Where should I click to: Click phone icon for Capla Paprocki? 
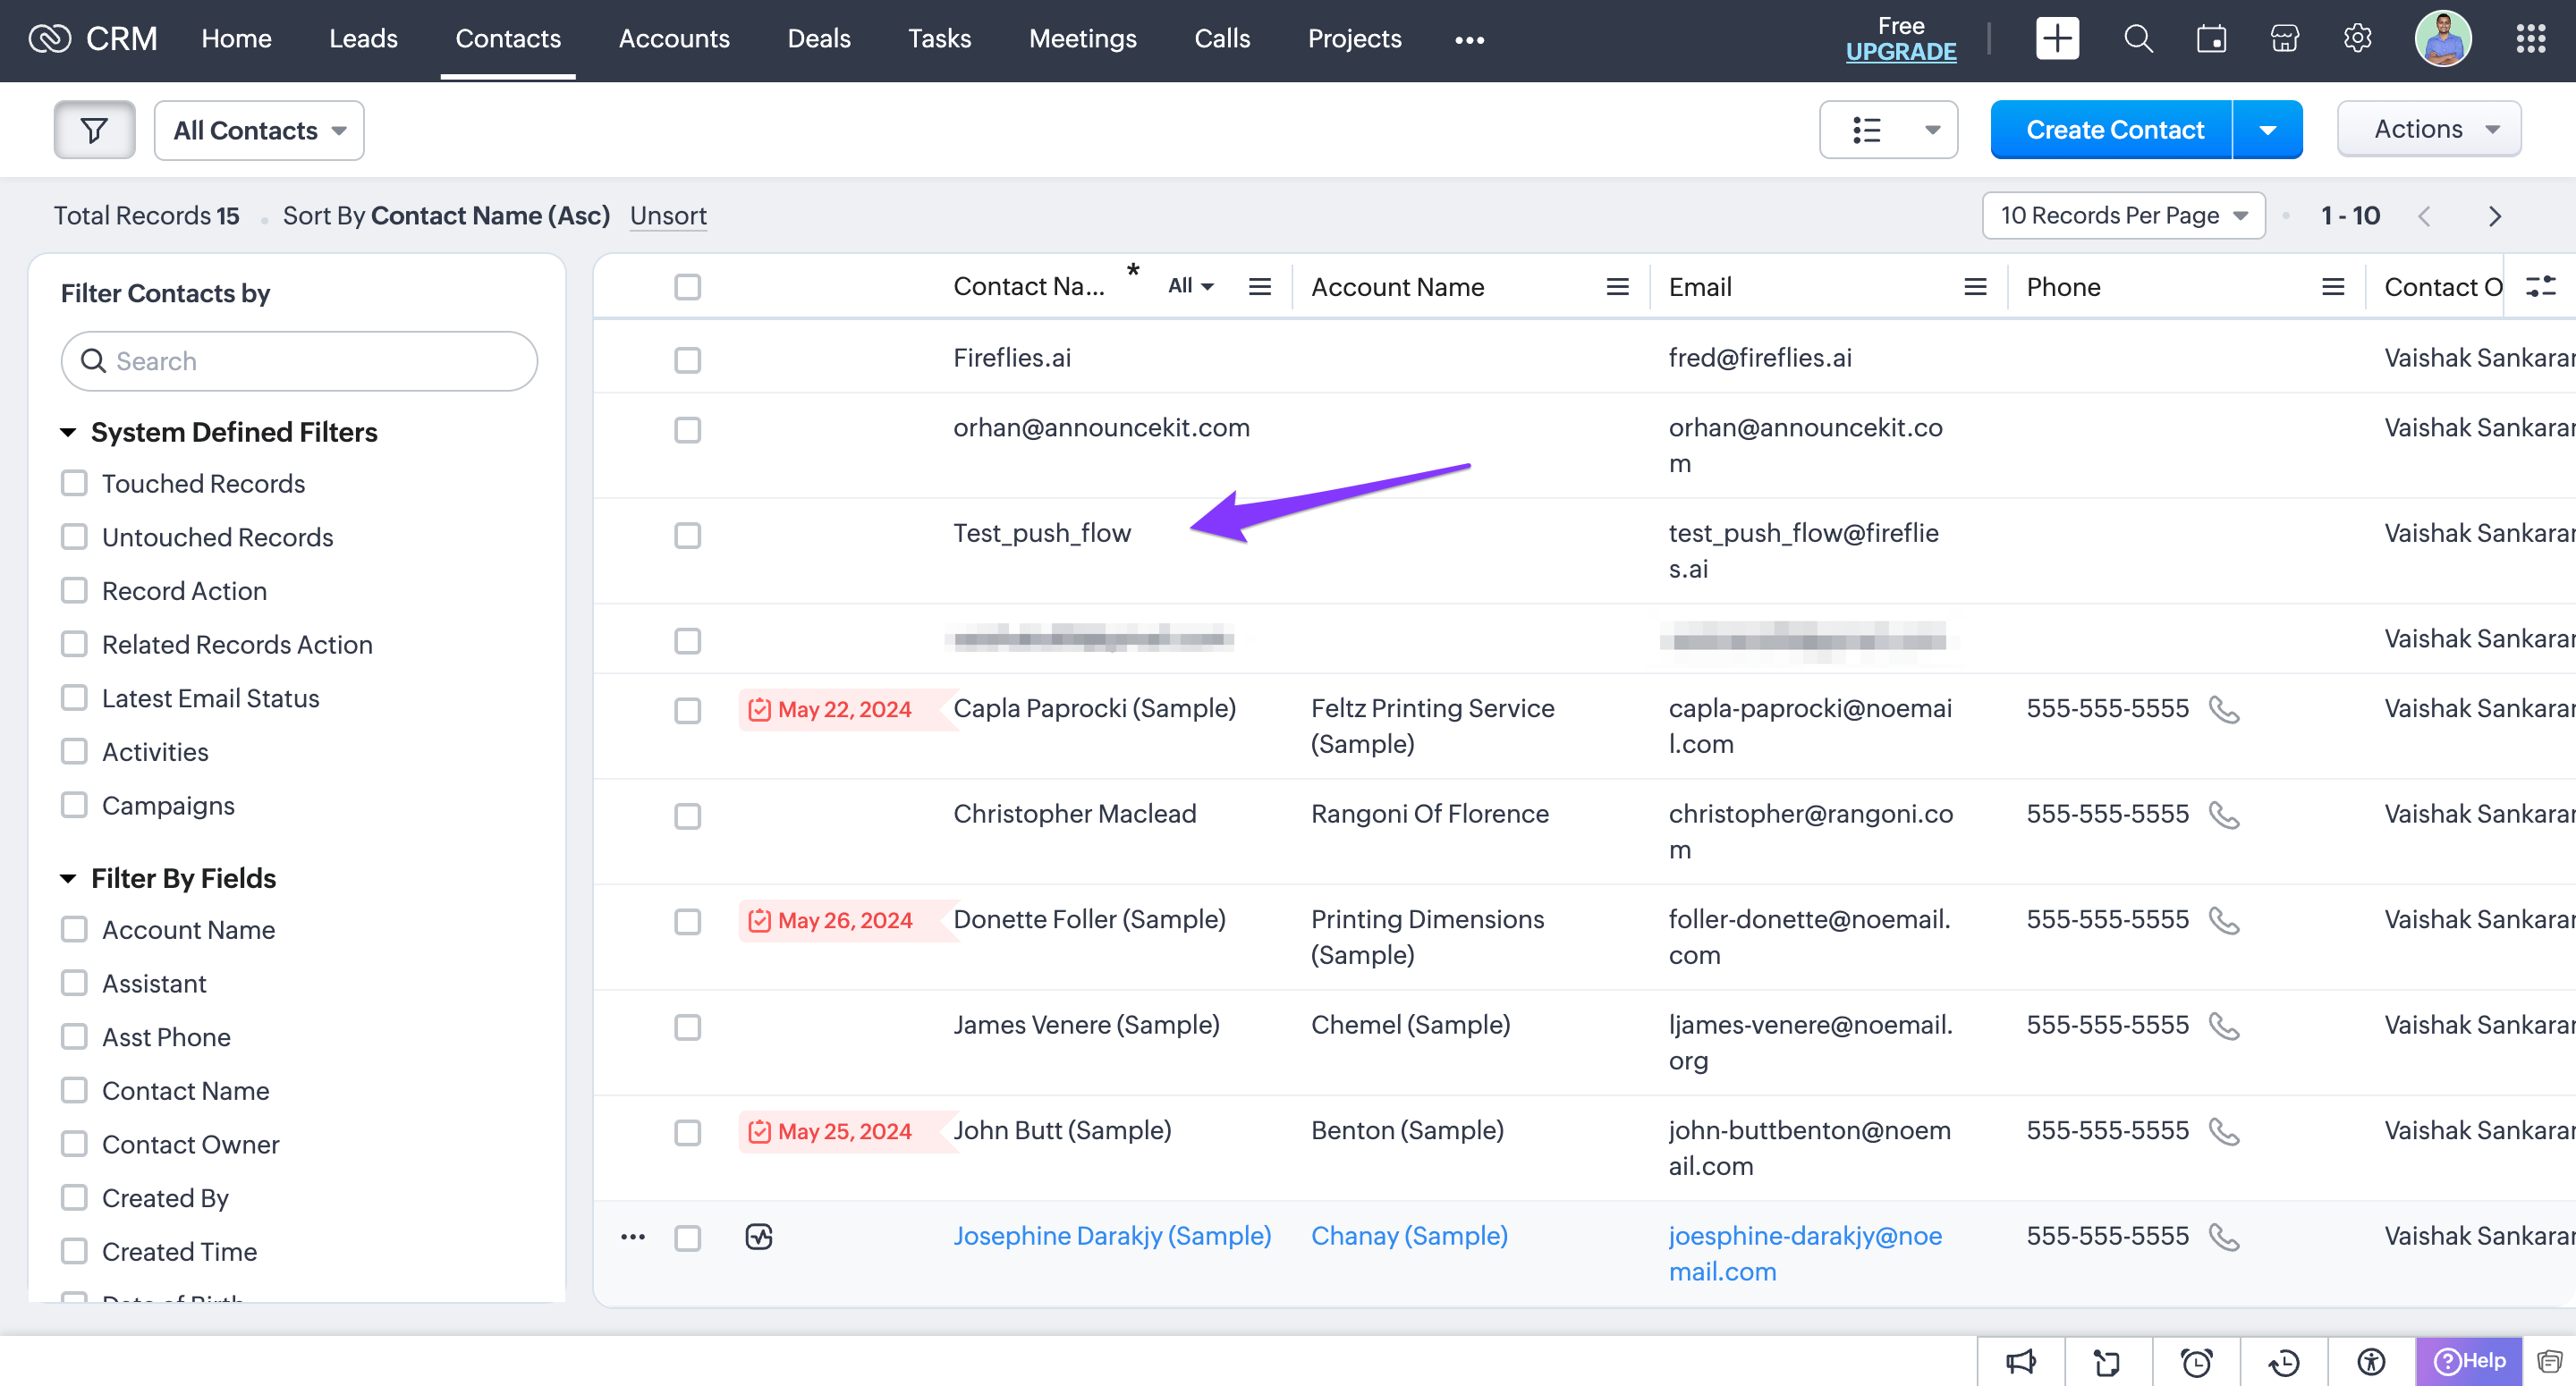coord(2223,709)
